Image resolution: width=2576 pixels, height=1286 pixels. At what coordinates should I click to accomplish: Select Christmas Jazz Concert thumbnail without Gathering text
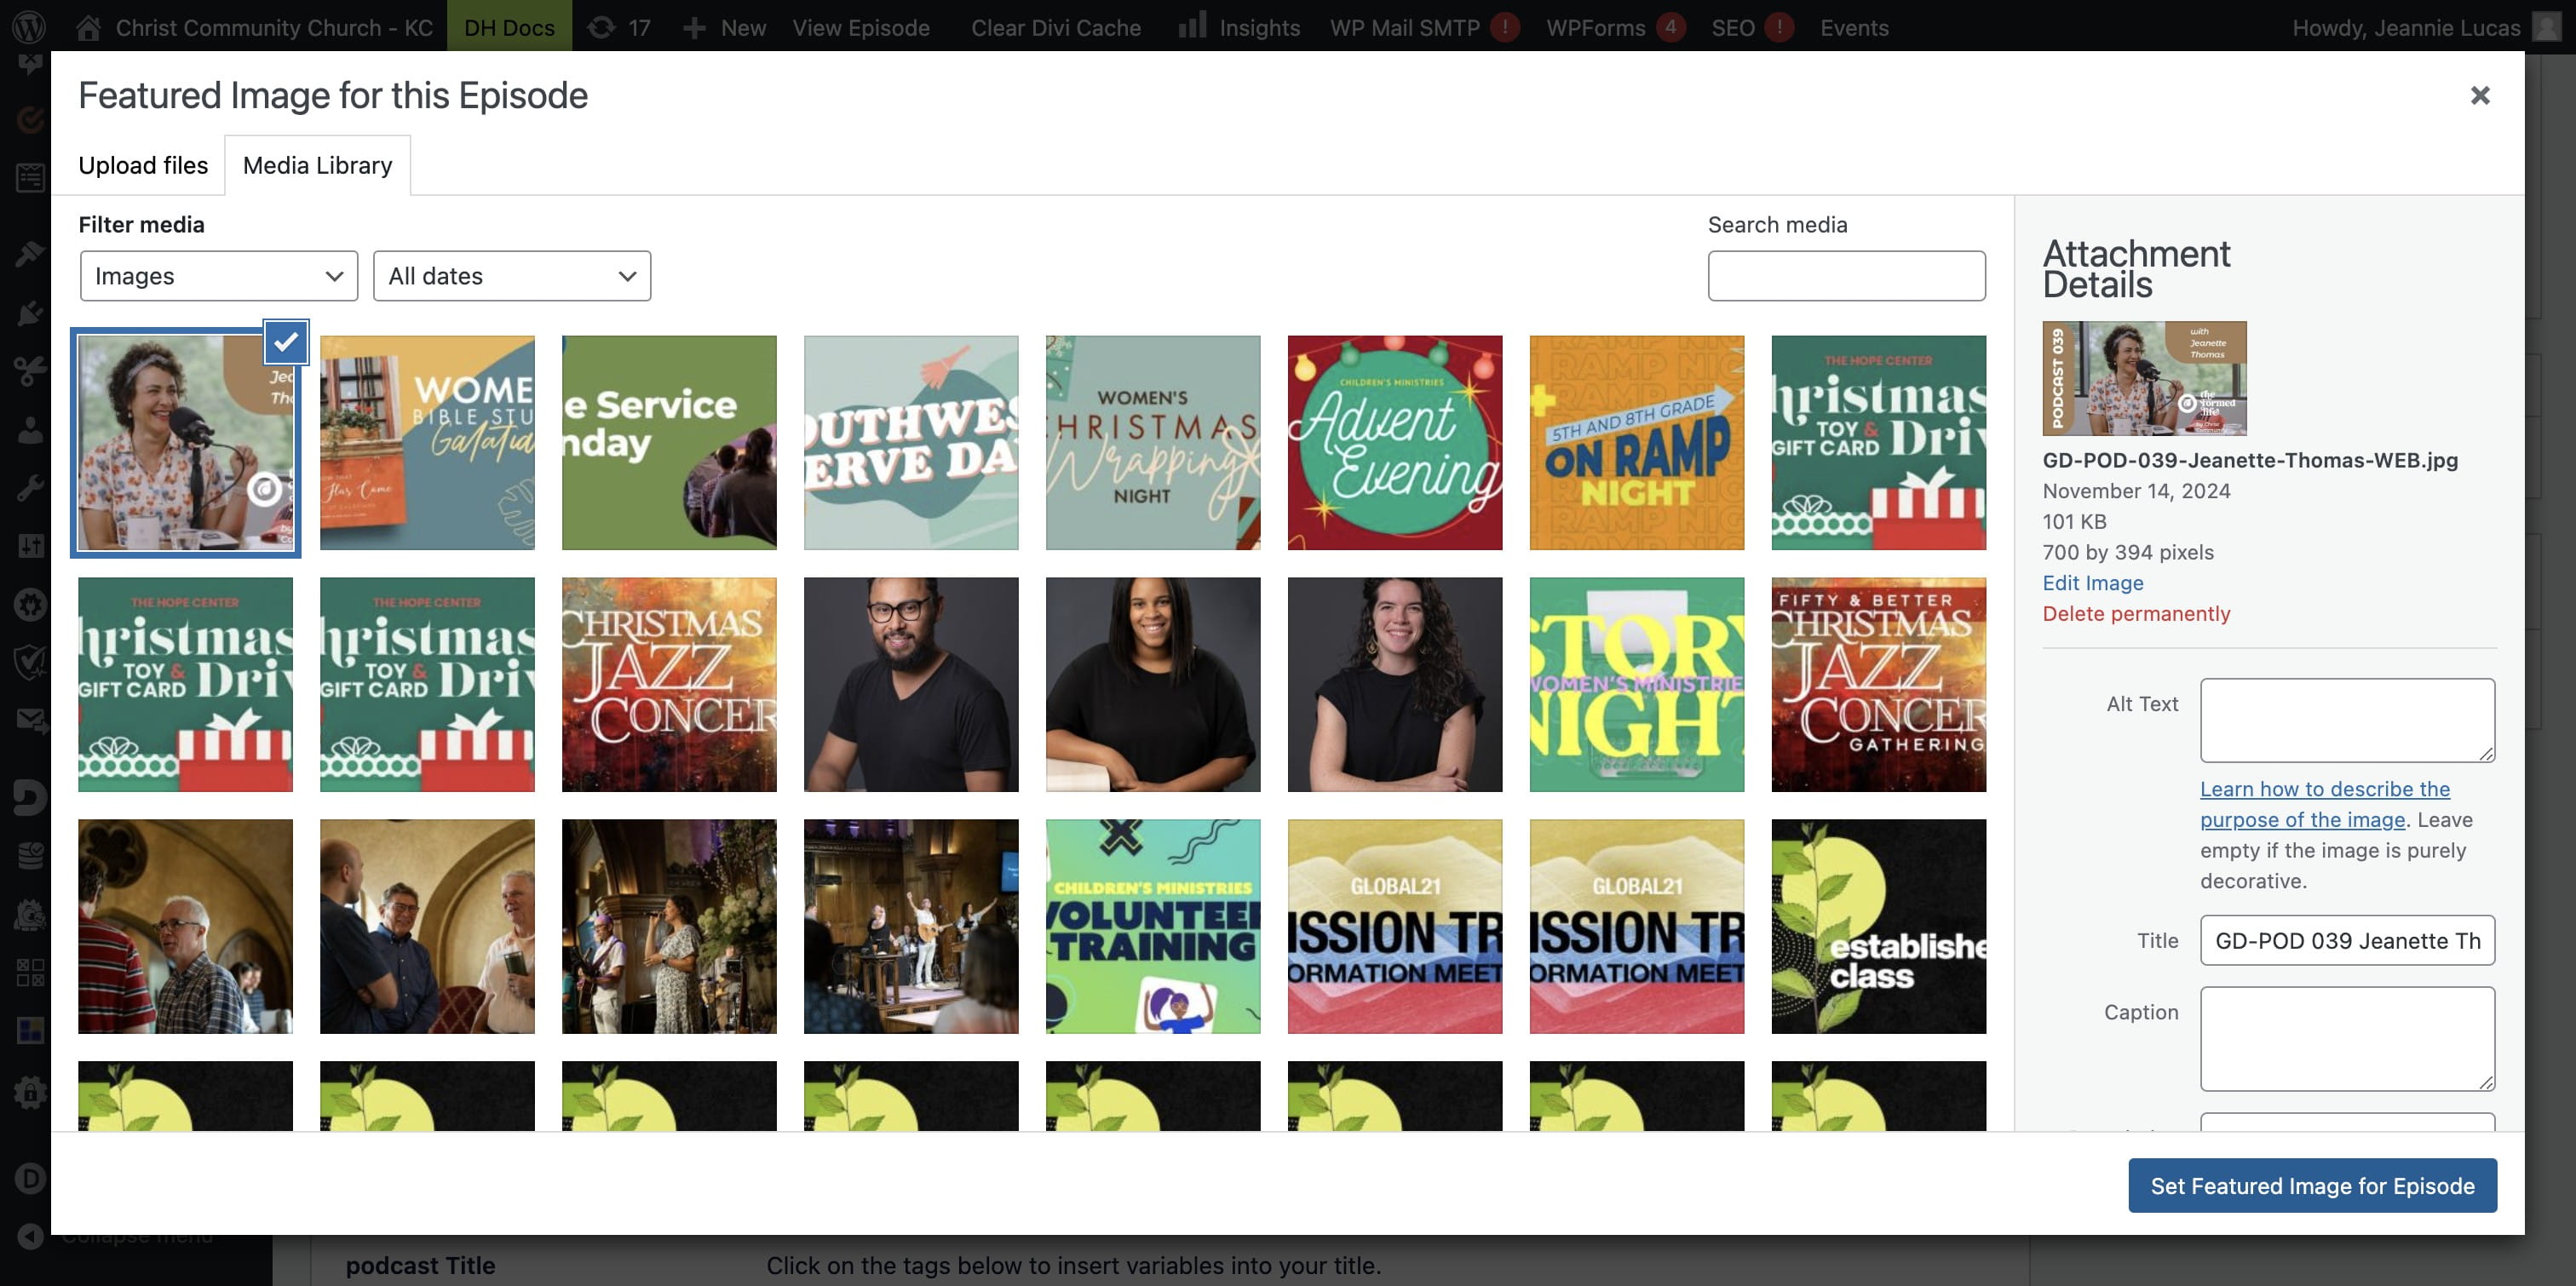coord(669,685)
